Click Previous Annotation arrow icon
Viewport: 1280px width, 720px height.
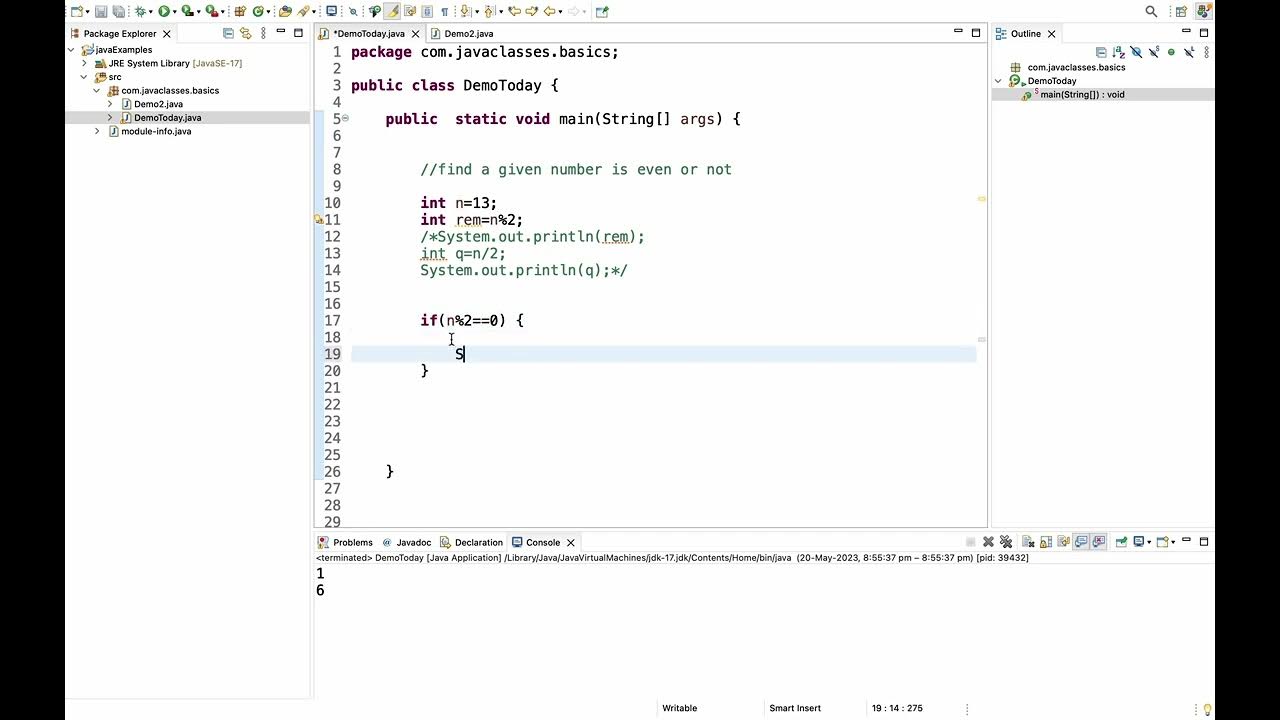click(489, 12)
